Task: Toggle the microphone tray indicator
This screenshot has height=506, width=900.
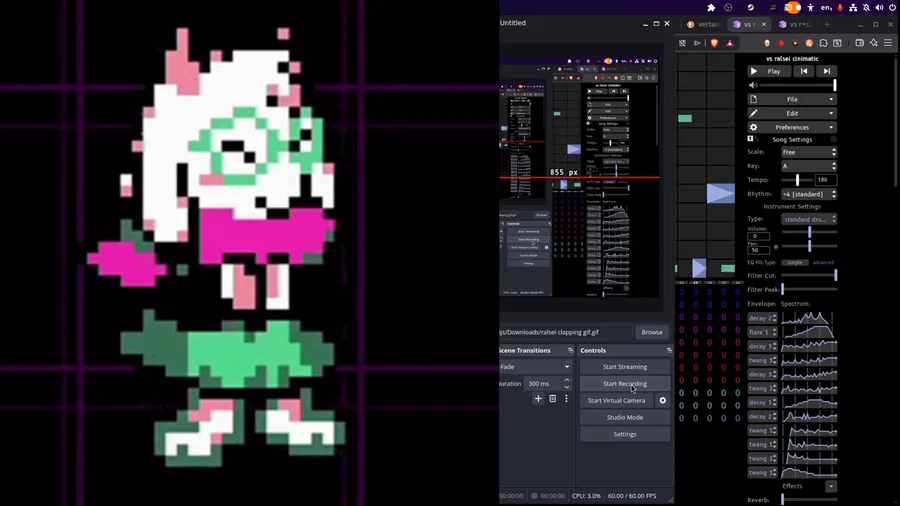Action: tap(840, 7)
